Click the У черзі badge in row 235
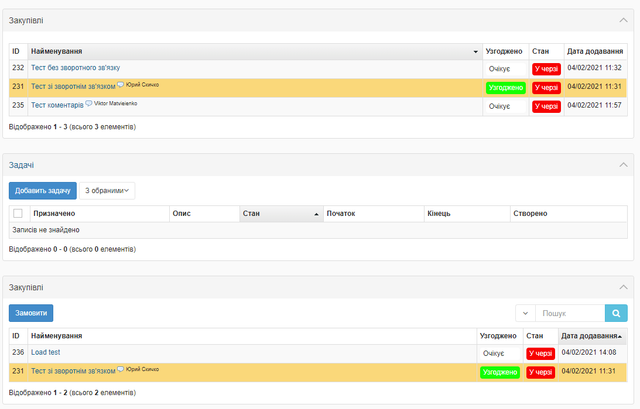The image size is (640, 409). (x=546, y=107)
